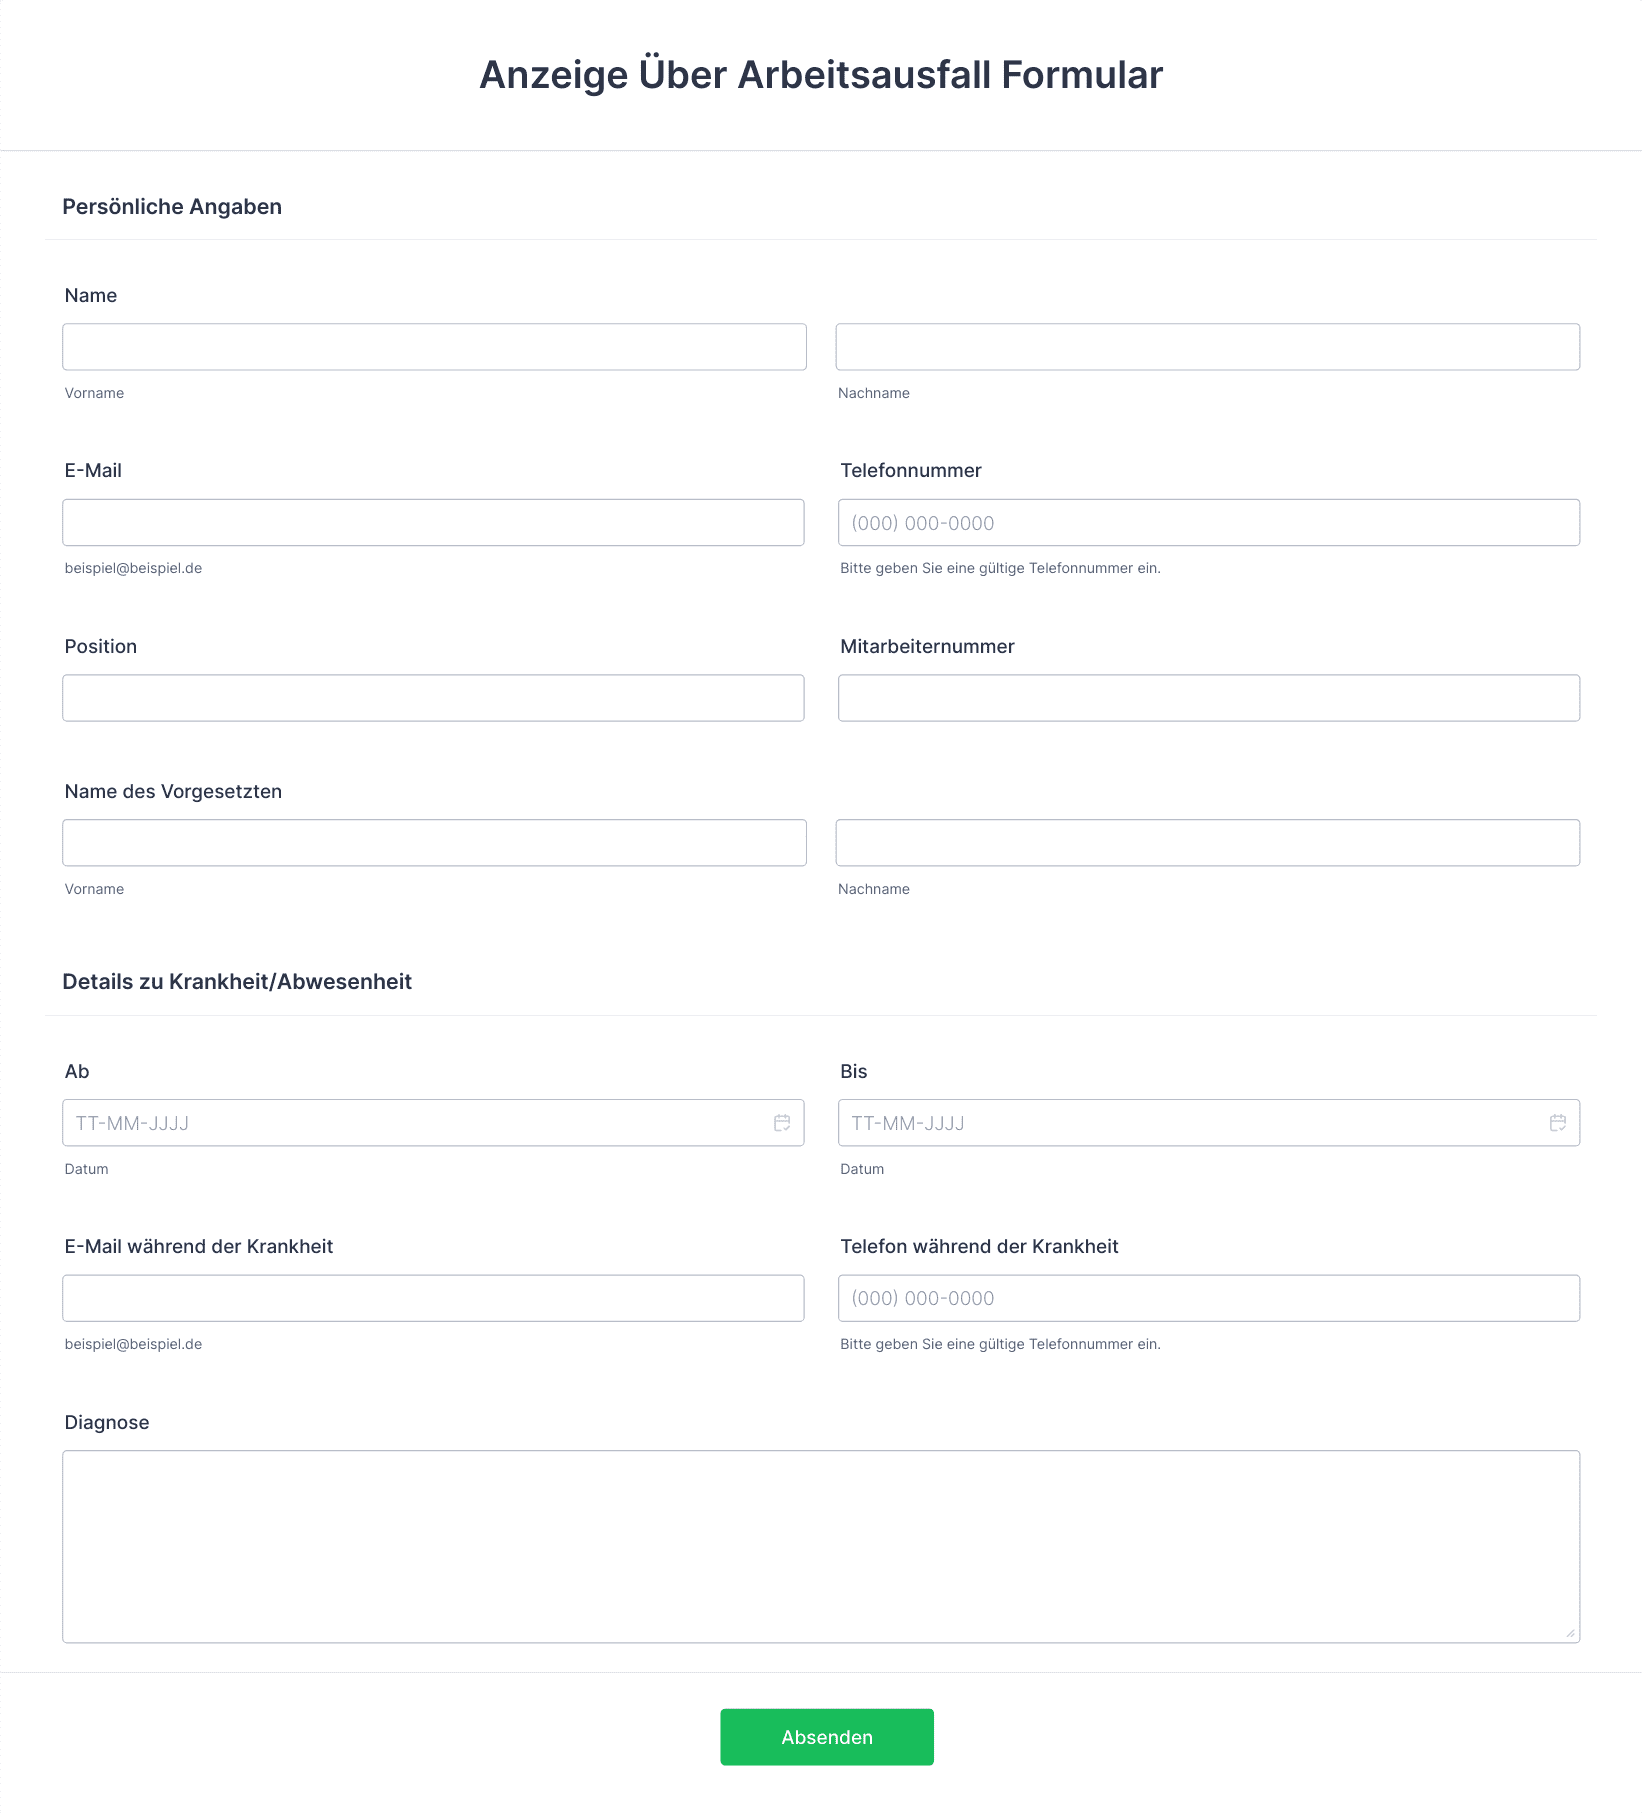The height and width of the screenshot is (1813, 1642).
Task: Focus Nachname field of Name des Vorgesetzten
Action: 1208,843
